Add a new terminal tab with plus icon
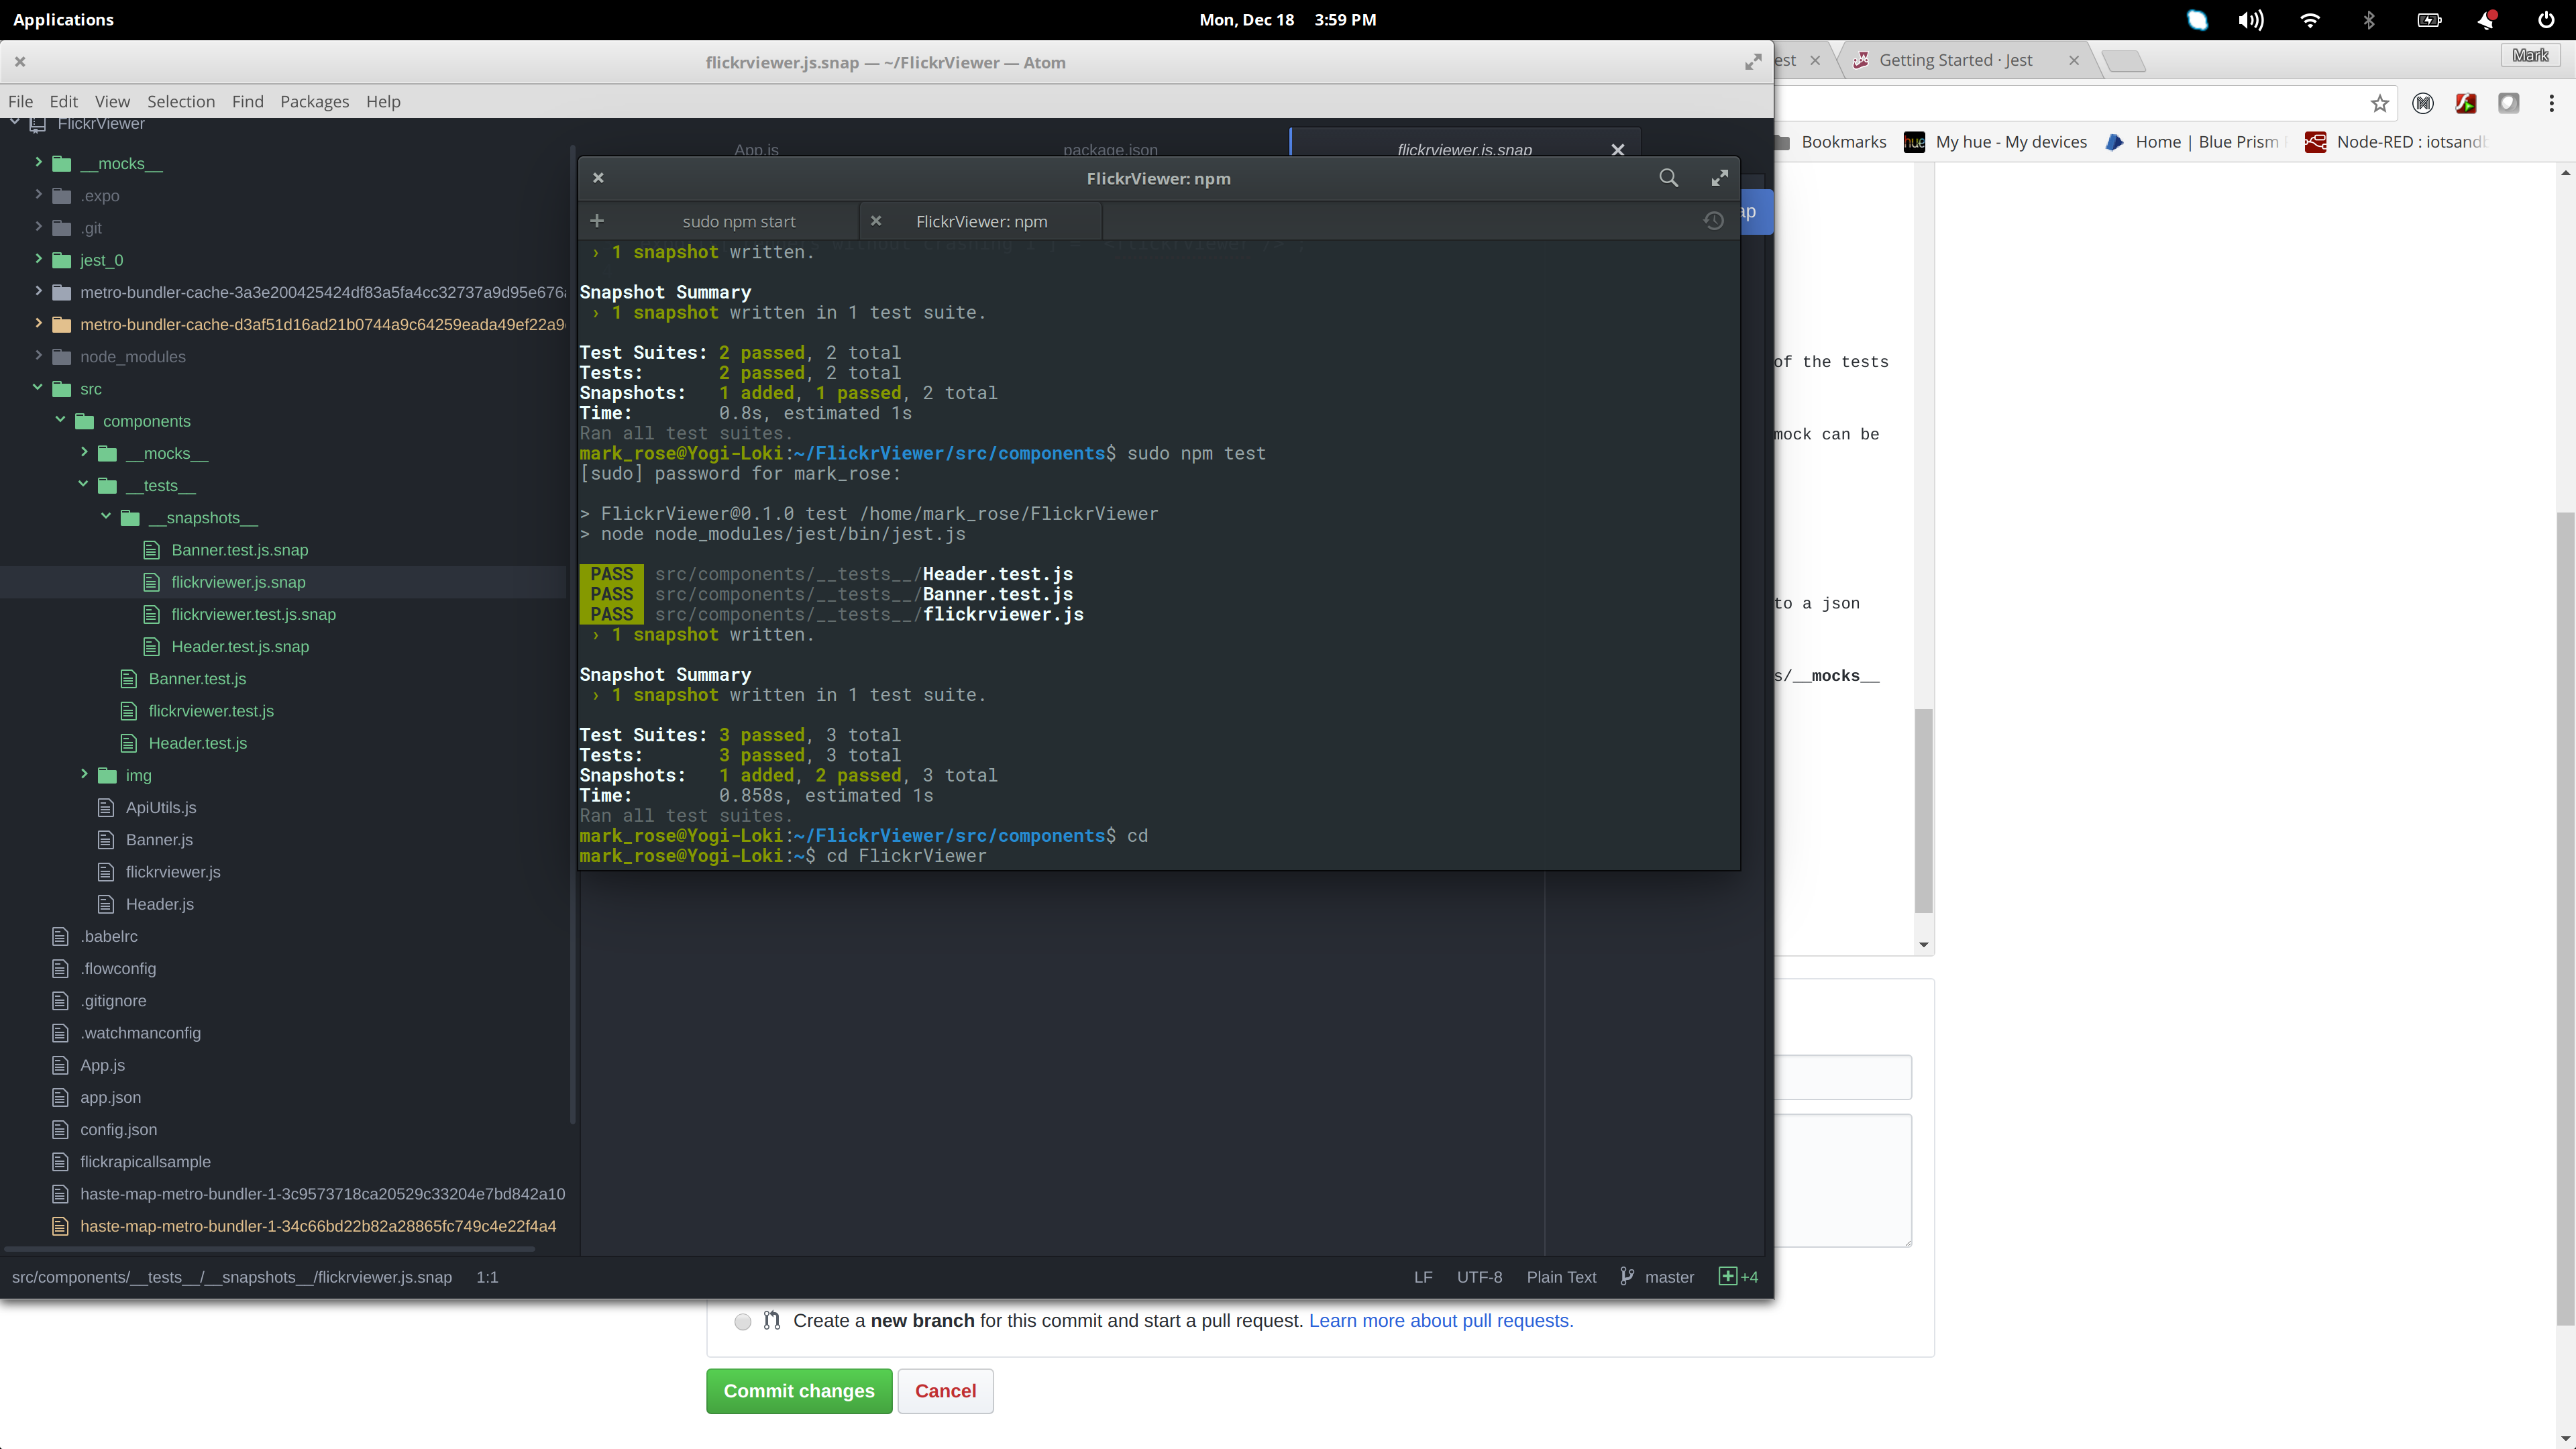 click(597, 220)
